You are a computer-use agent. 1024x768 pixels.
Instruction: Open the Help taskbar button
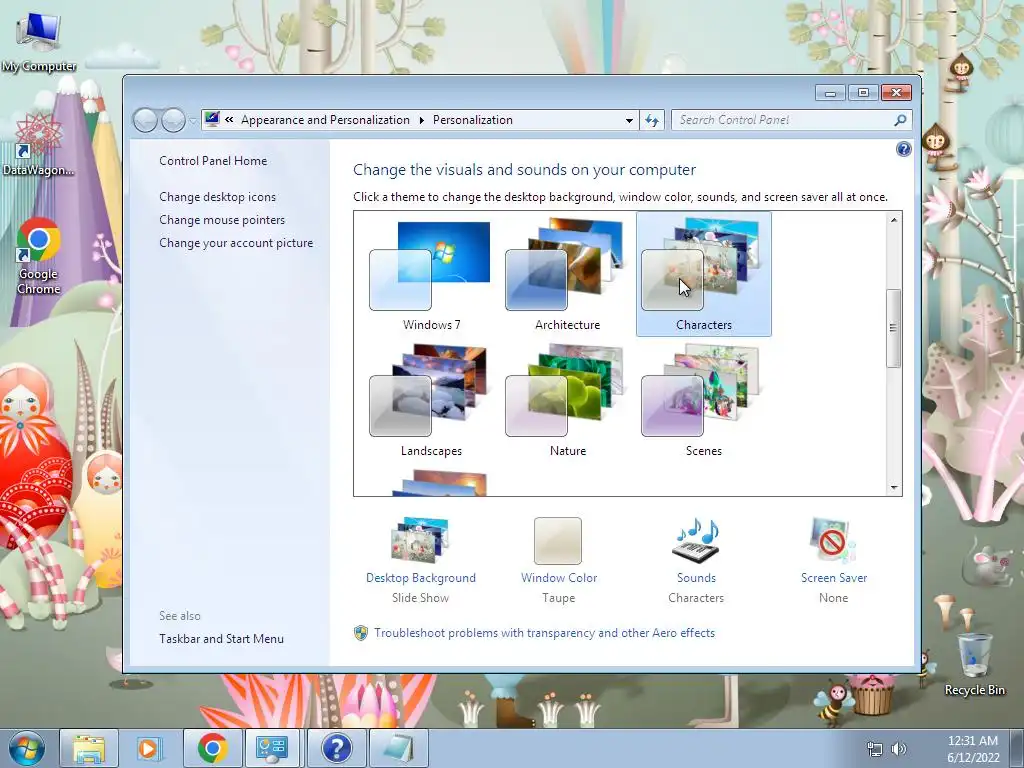pyautogui.click(x=336, y=748)
